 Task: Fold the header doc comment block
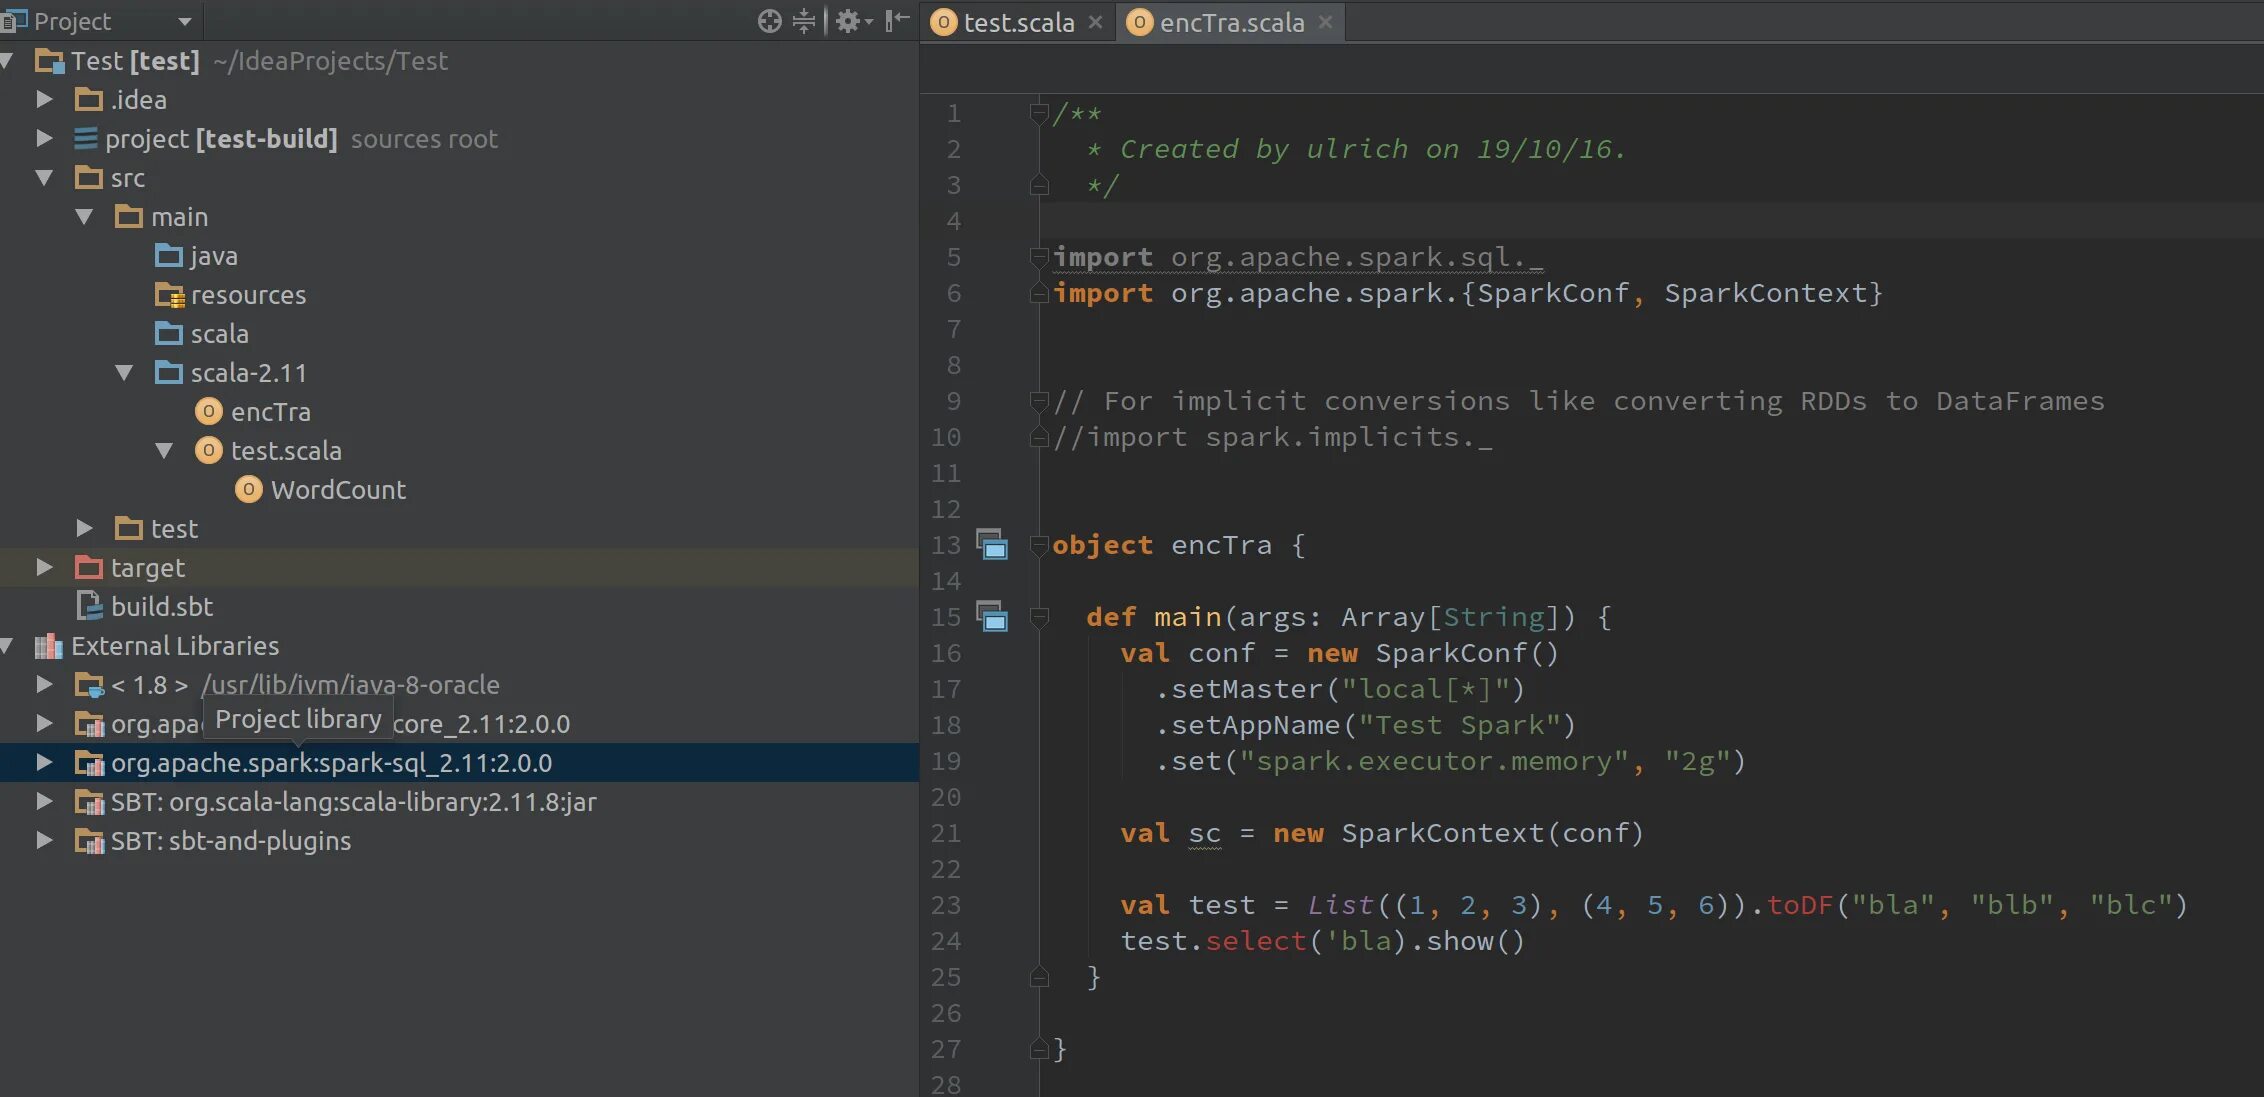[1039, 113]
